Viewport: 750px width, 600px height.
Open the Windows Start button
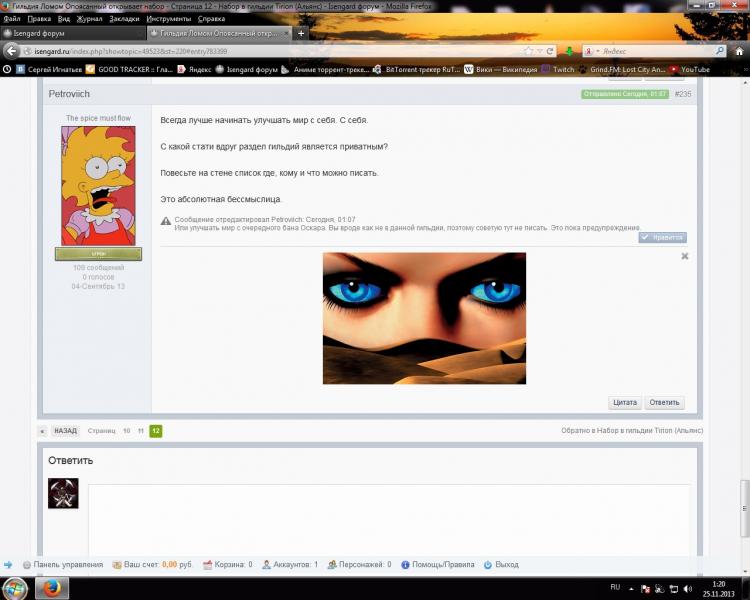(x=15, y=588)
